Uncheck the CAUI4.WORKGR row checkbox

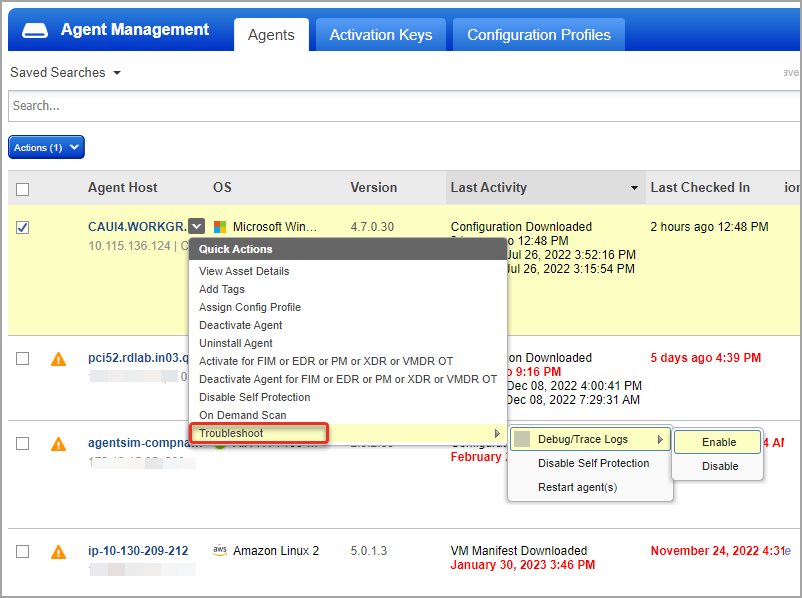point(22,226)
